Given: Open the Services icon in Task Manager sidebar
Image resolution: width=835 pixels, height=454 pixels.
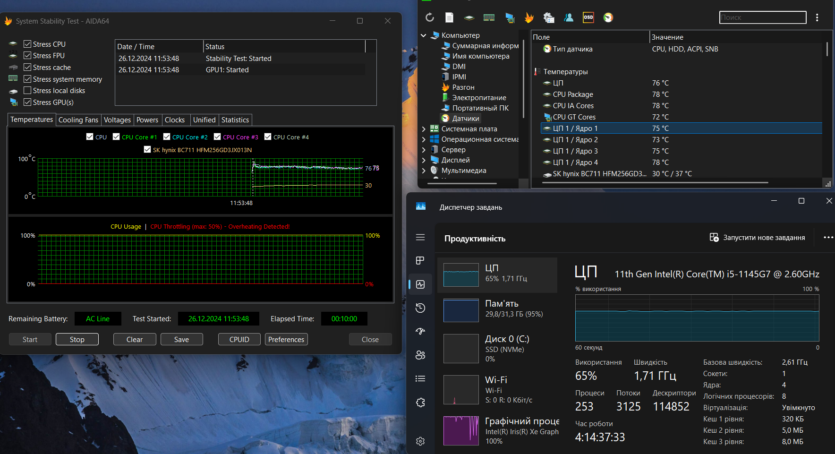Looking at the screenshot, I should pos(420,402).
